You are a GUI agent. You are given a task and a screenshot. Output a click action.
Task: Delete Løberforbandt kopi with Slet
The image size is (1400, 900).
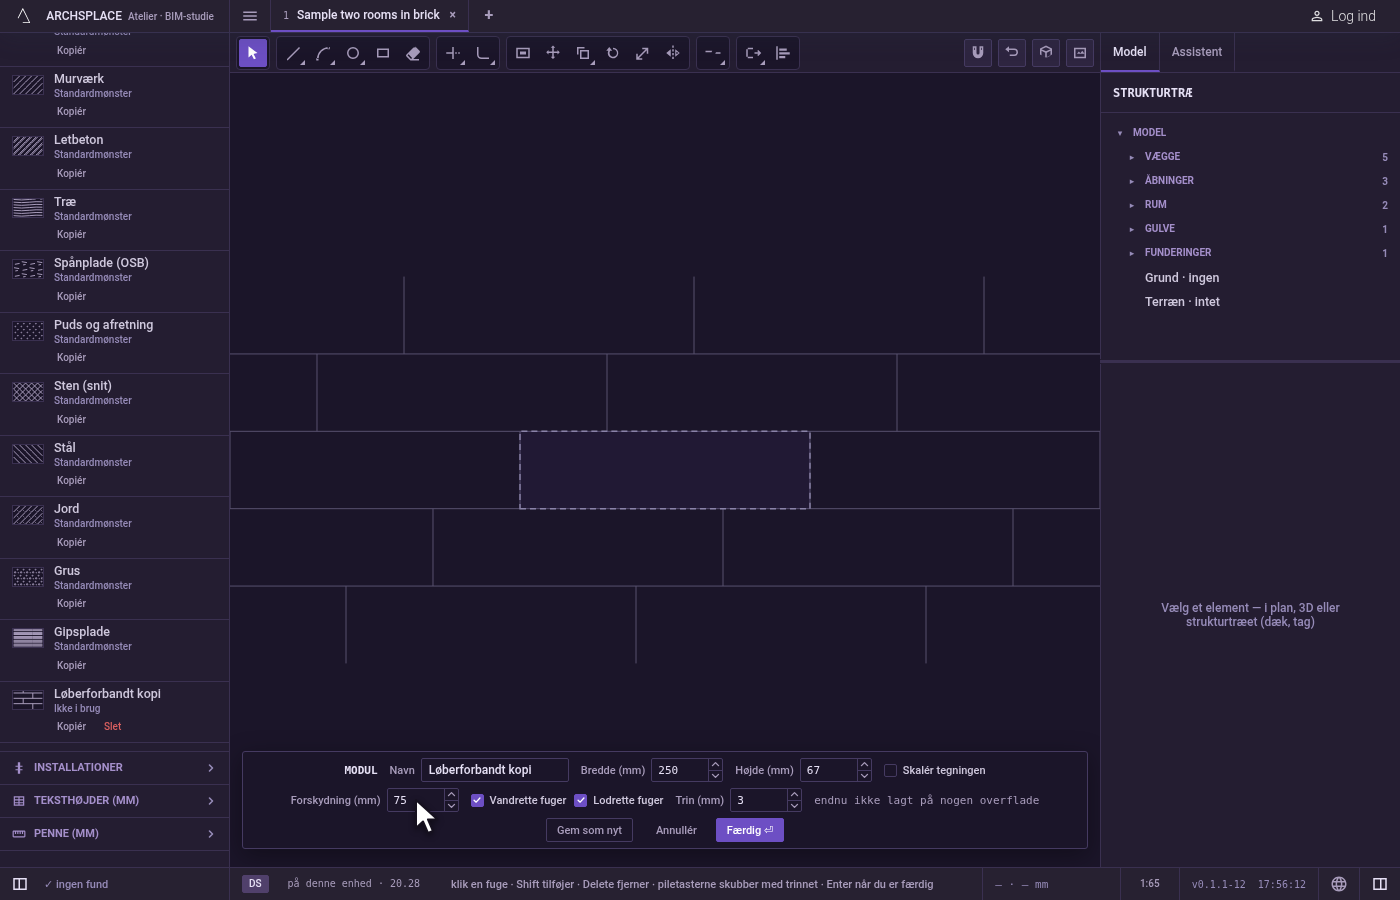pos(112,727)
